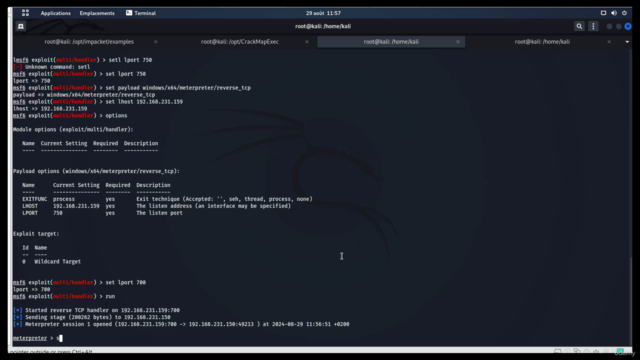Open the Emplacements menu
640x360 pixels.
(x=97, y=13)
